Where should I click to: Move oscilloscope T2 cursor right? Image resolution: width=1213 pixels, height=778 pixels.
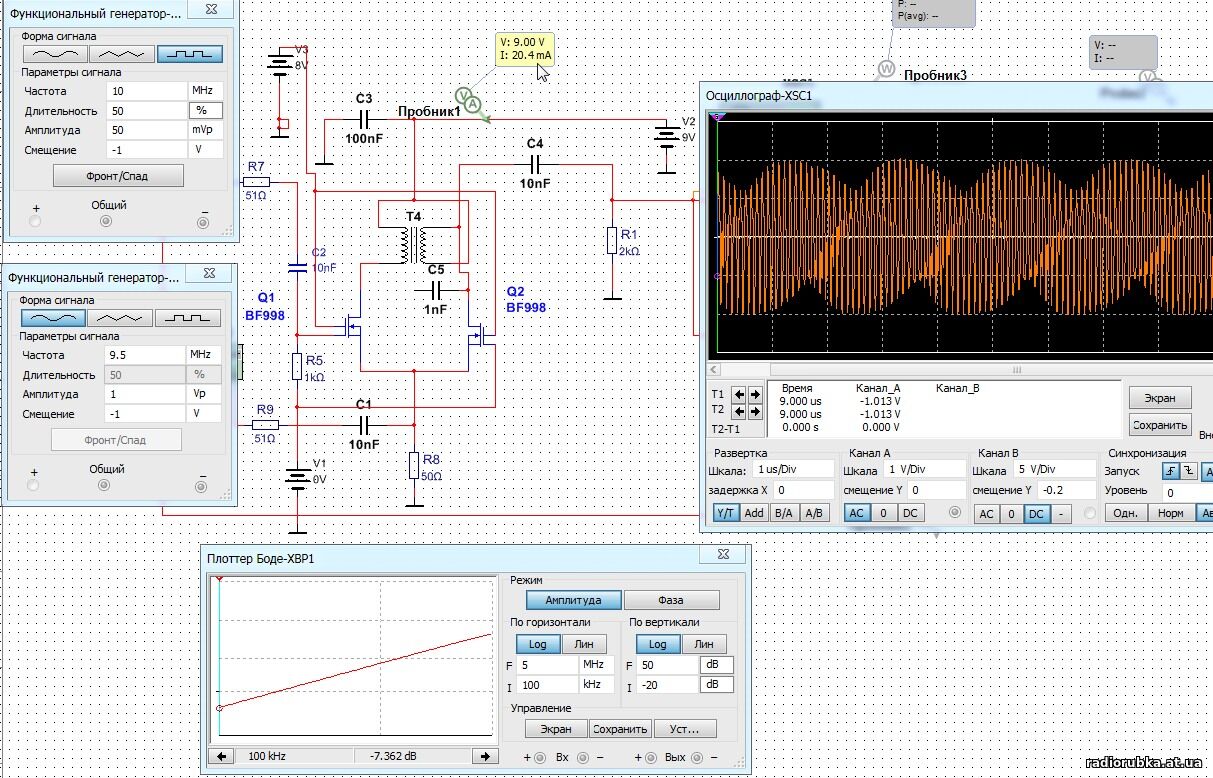[755, 411]
